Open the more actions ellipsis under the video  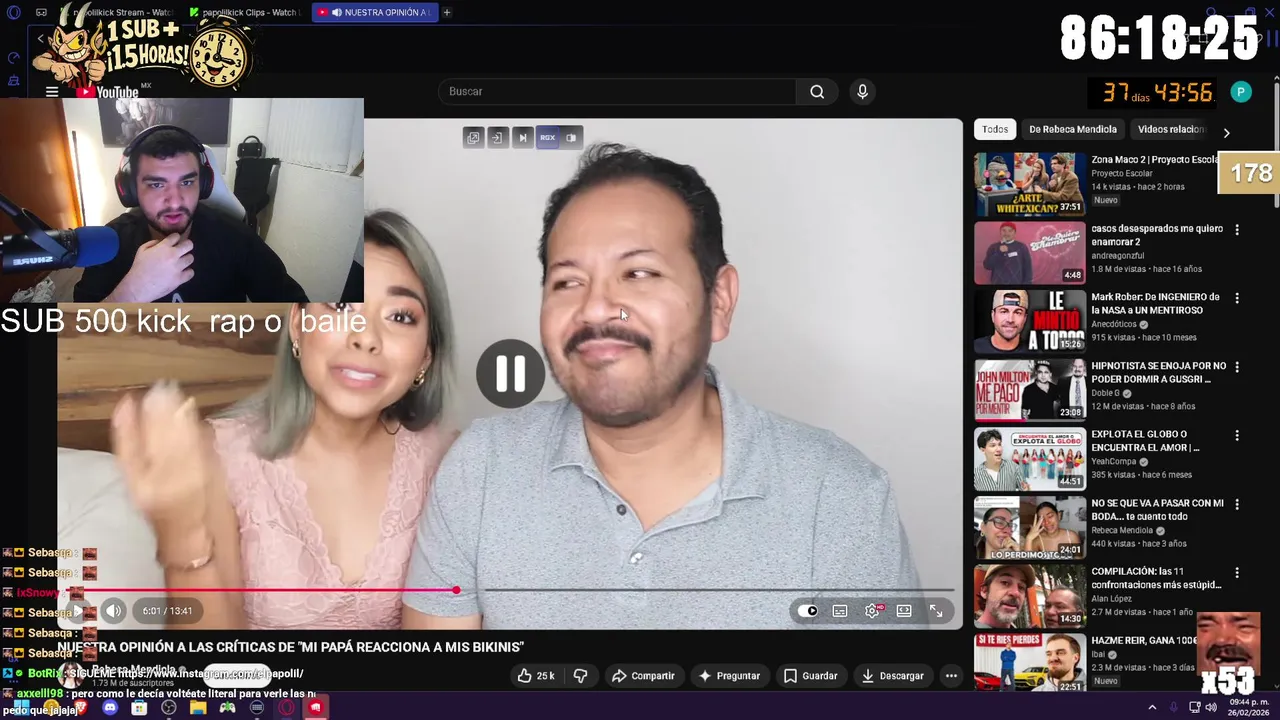pos(951,676)
